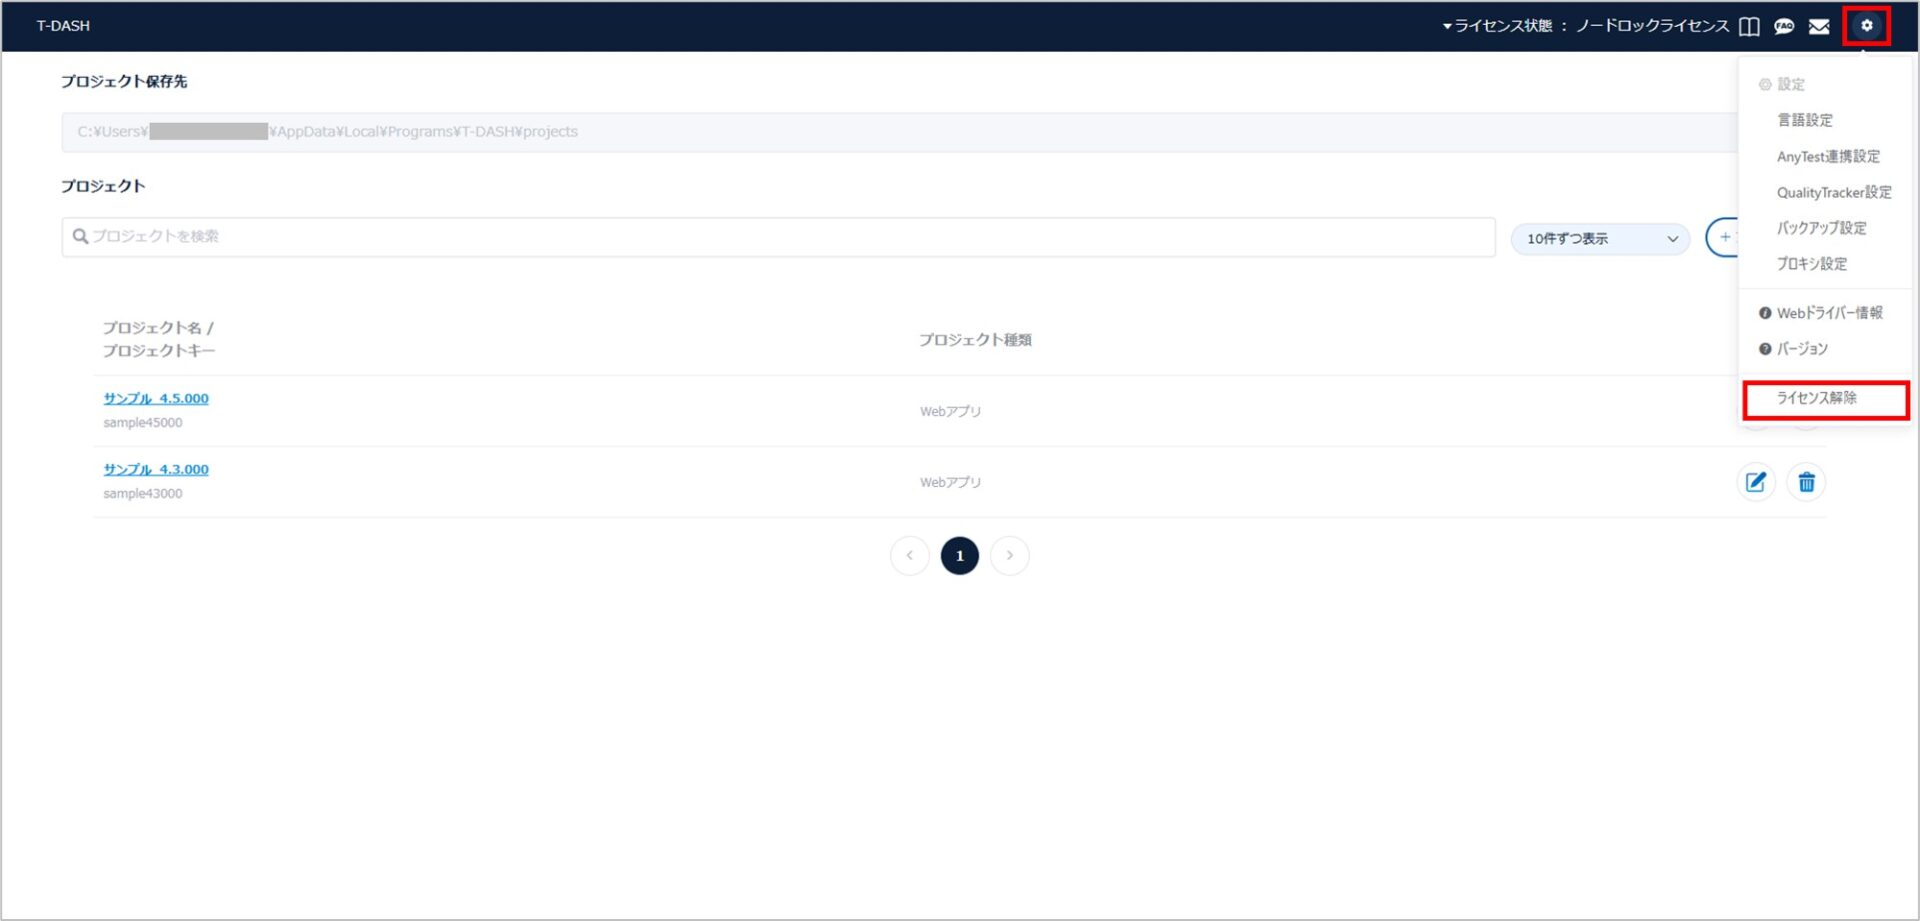Open the サンプル_4.5.000 project link
Screen dimensions: 1920x921
[156, 398]
